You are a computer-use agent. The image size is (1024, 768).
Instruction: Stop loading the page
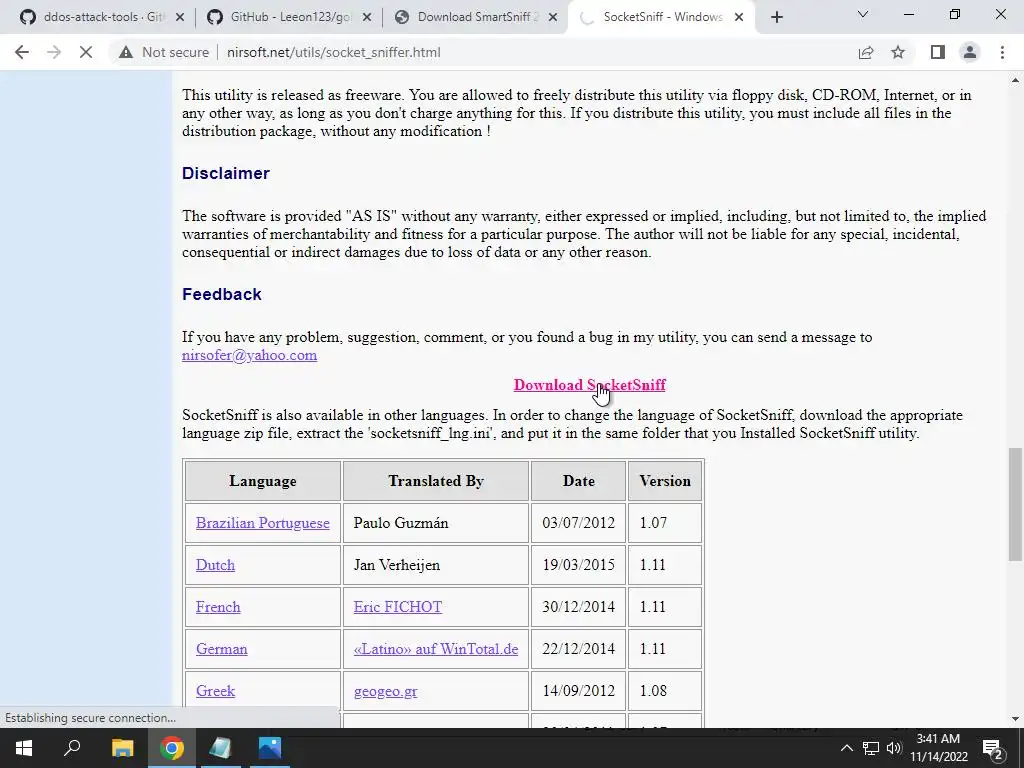click(x=86, y=52)
